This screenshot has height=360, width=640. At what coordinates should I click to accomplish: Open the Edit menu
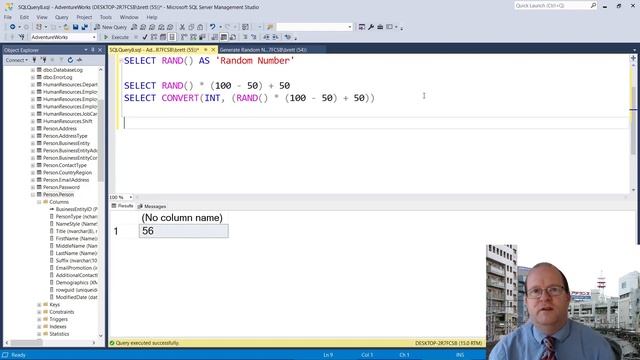pos(24,17)
